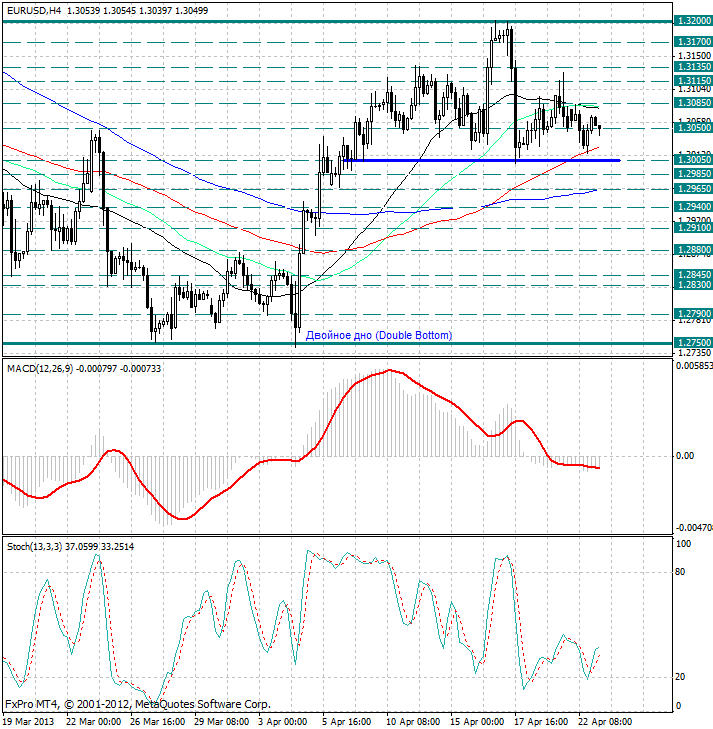Image resolution: width=713 pixels, height=729 pixels.
Task: Select the 1.28450 price level label
Action: tap(693, 275)
